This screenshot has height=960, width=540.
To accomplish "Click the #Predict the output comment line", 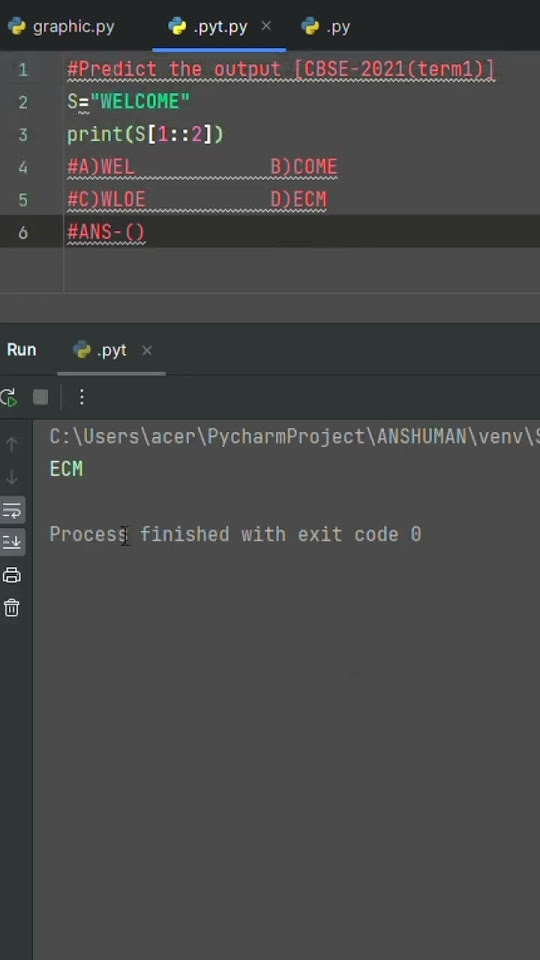I will (281, 69).
